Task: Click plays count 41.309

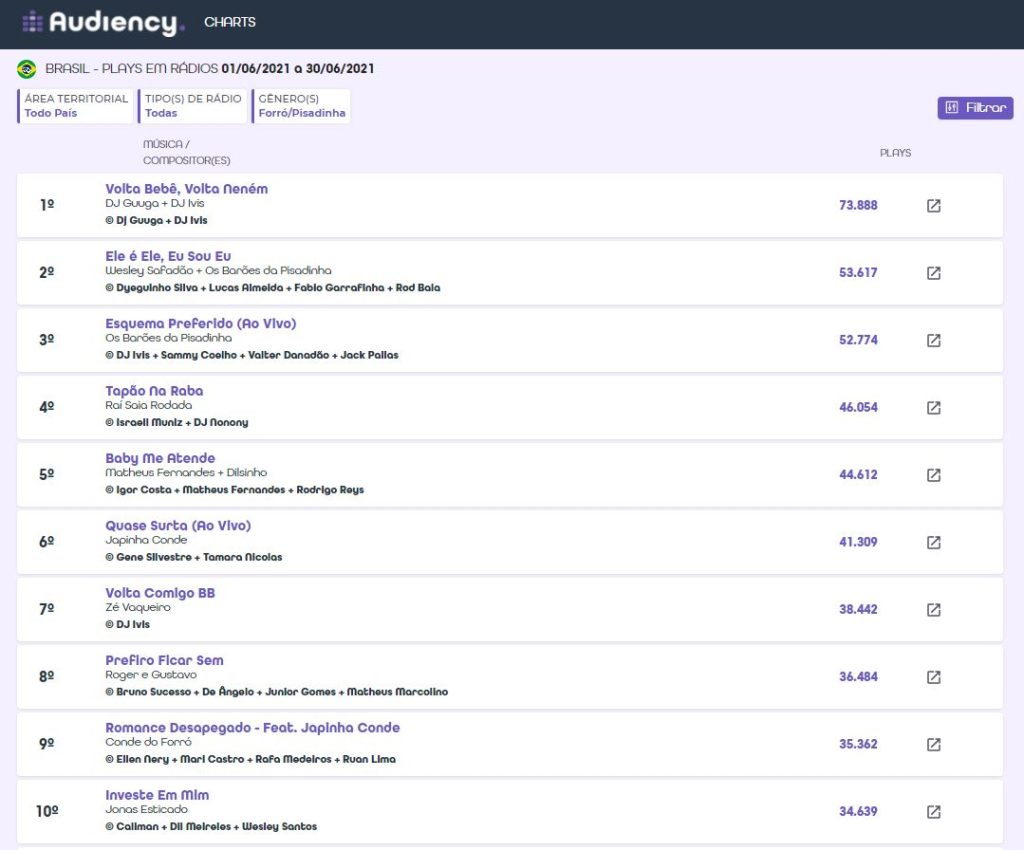Action: point(858,541)
